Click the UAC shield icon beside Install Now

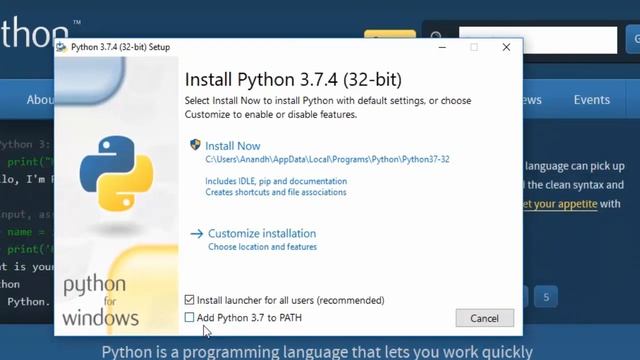pyautogui.click(x=195, y=144)
